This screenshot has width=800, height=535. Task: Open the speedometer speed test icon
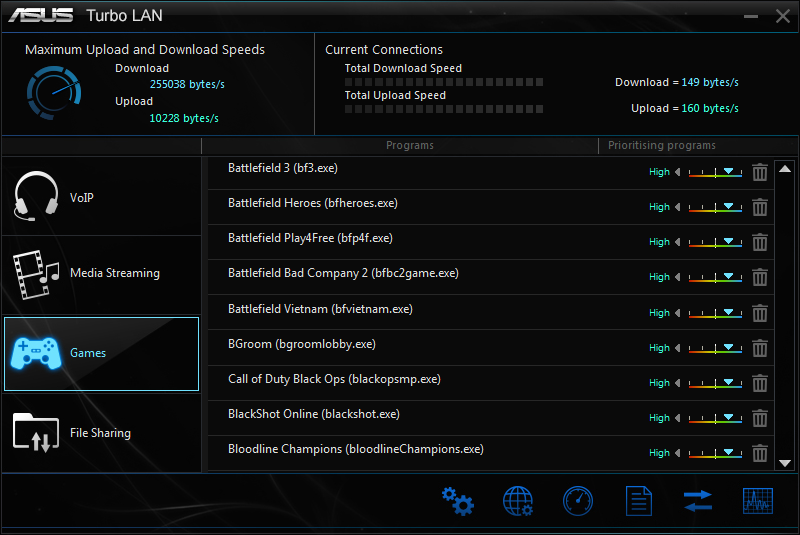578,500
